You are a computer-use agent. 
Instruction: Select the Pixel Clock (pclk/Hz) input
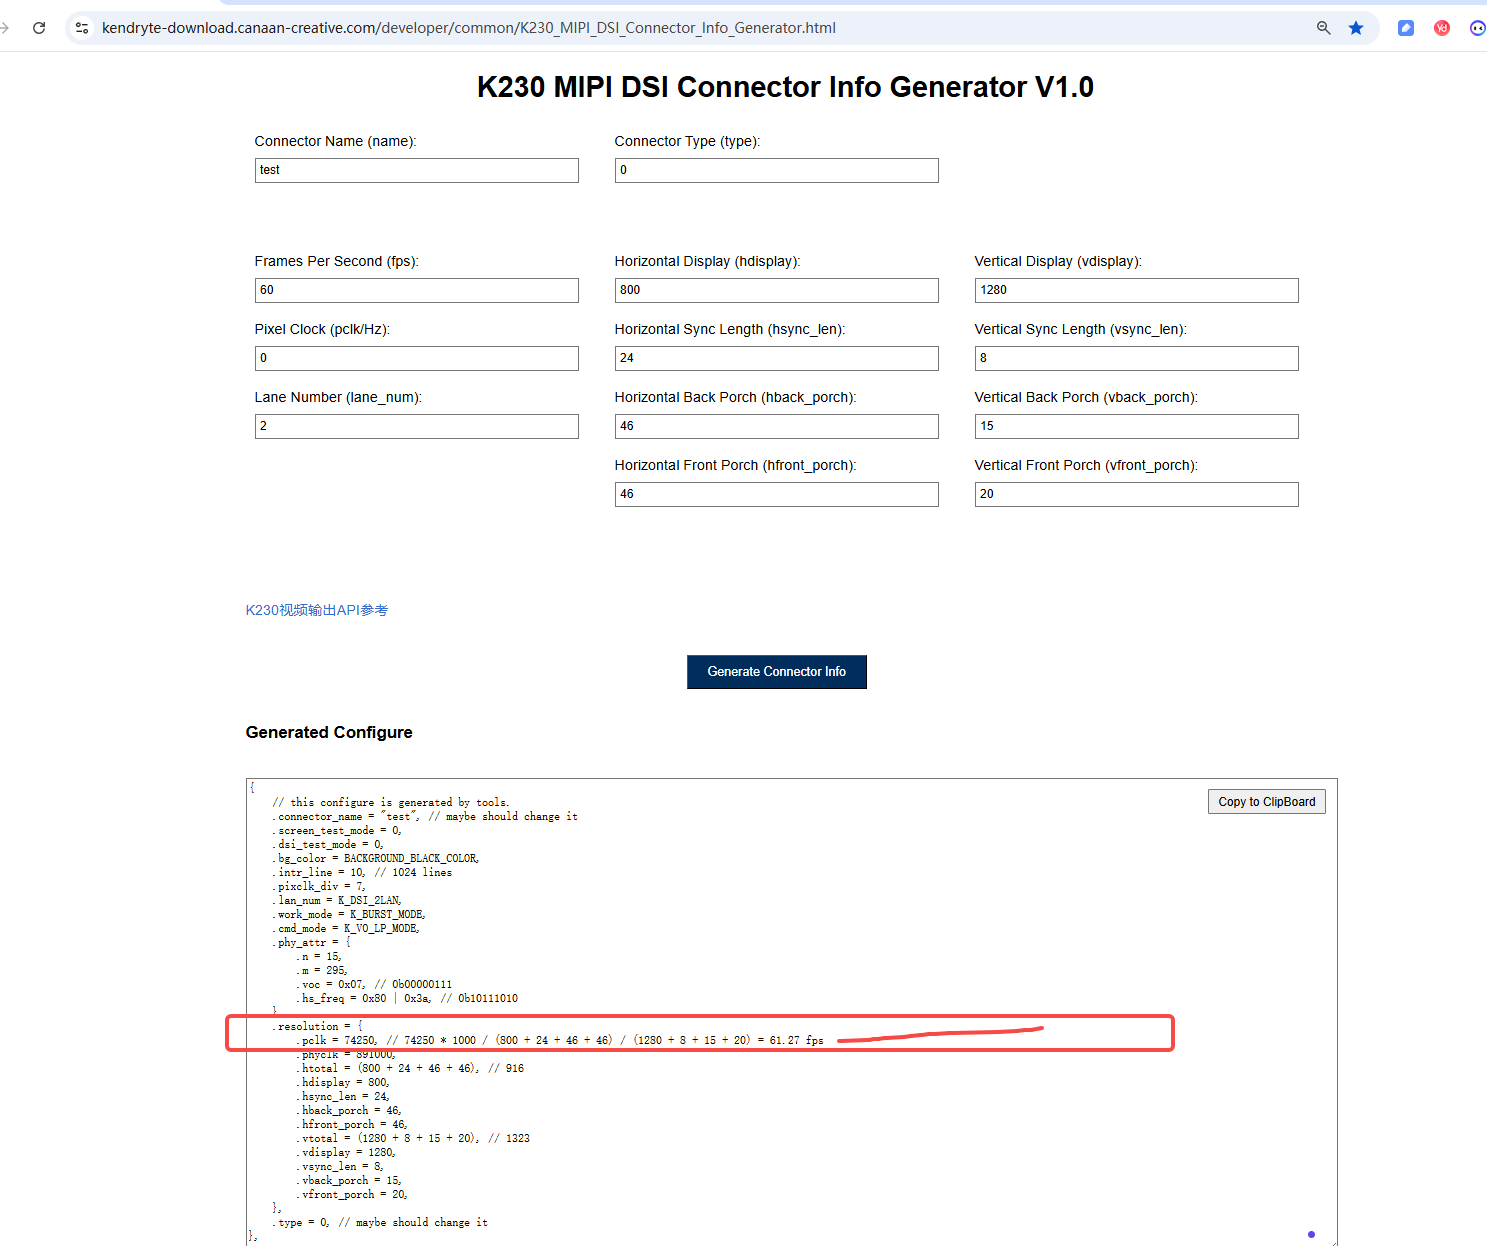click(416, 358)
